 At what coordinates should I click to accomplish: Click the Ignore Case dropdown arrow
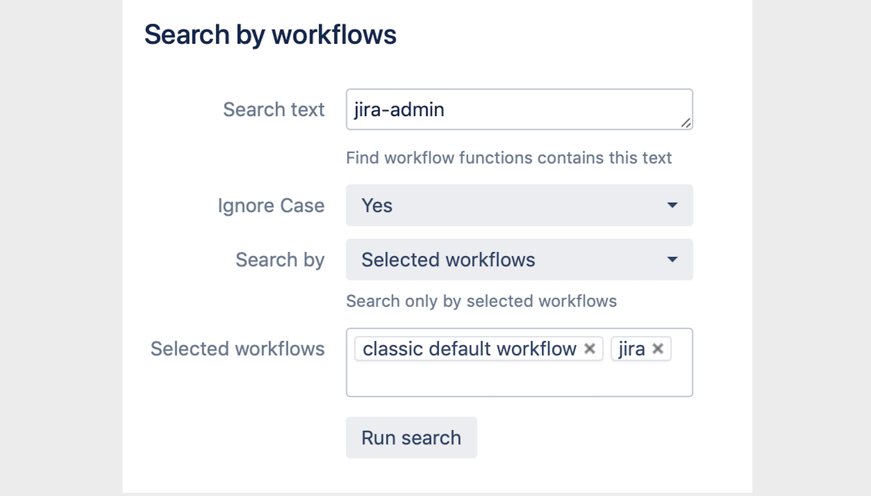pyautogui.click(x=672, y=206)
